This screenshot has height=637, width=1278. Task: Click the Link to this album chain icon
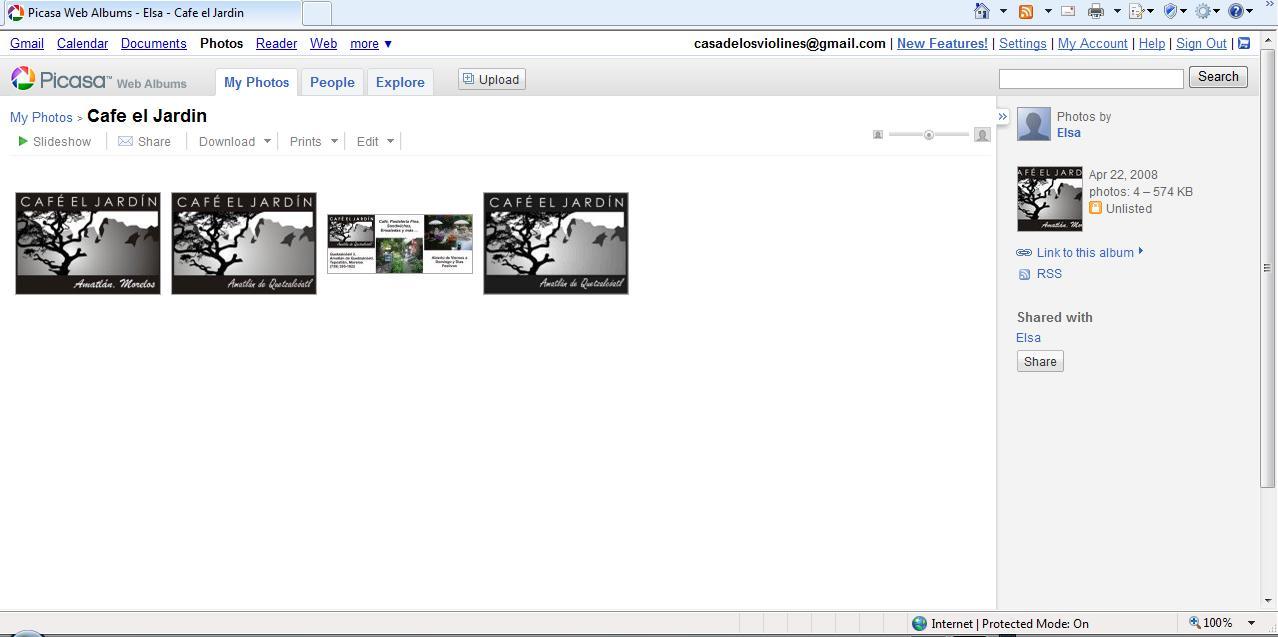point(1024,252)
